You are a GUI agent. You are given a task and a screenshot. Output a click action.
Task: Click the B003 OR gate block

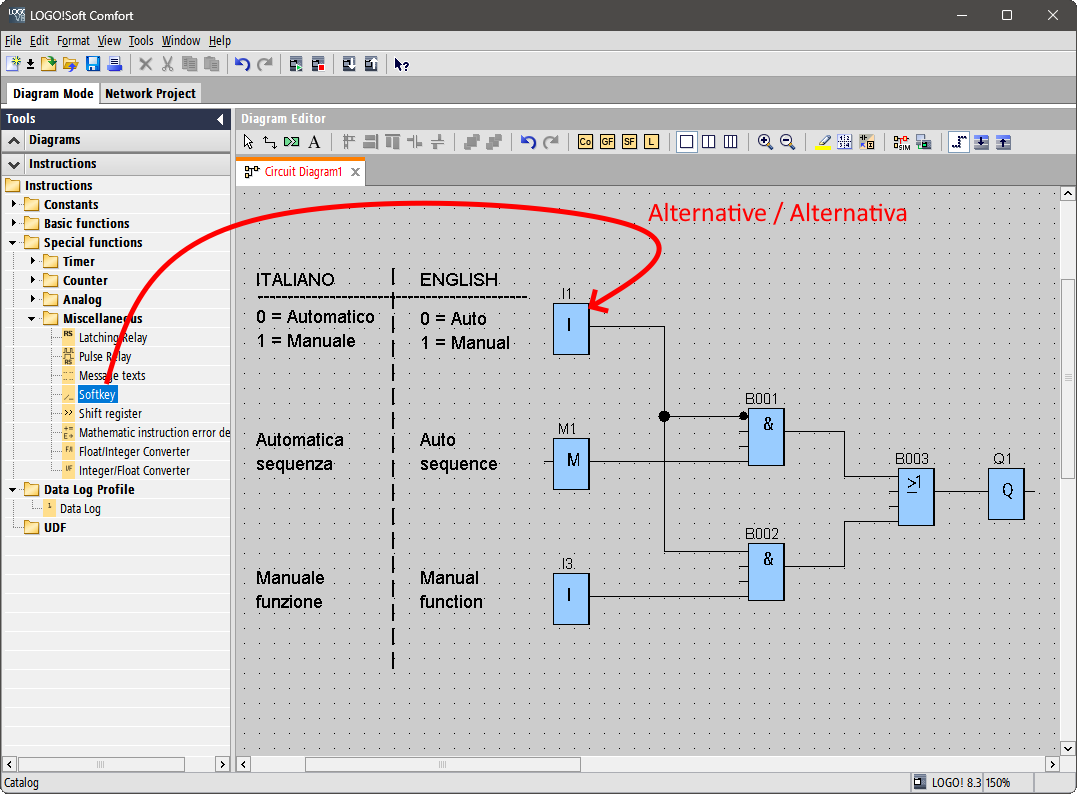tap(916, 497)
